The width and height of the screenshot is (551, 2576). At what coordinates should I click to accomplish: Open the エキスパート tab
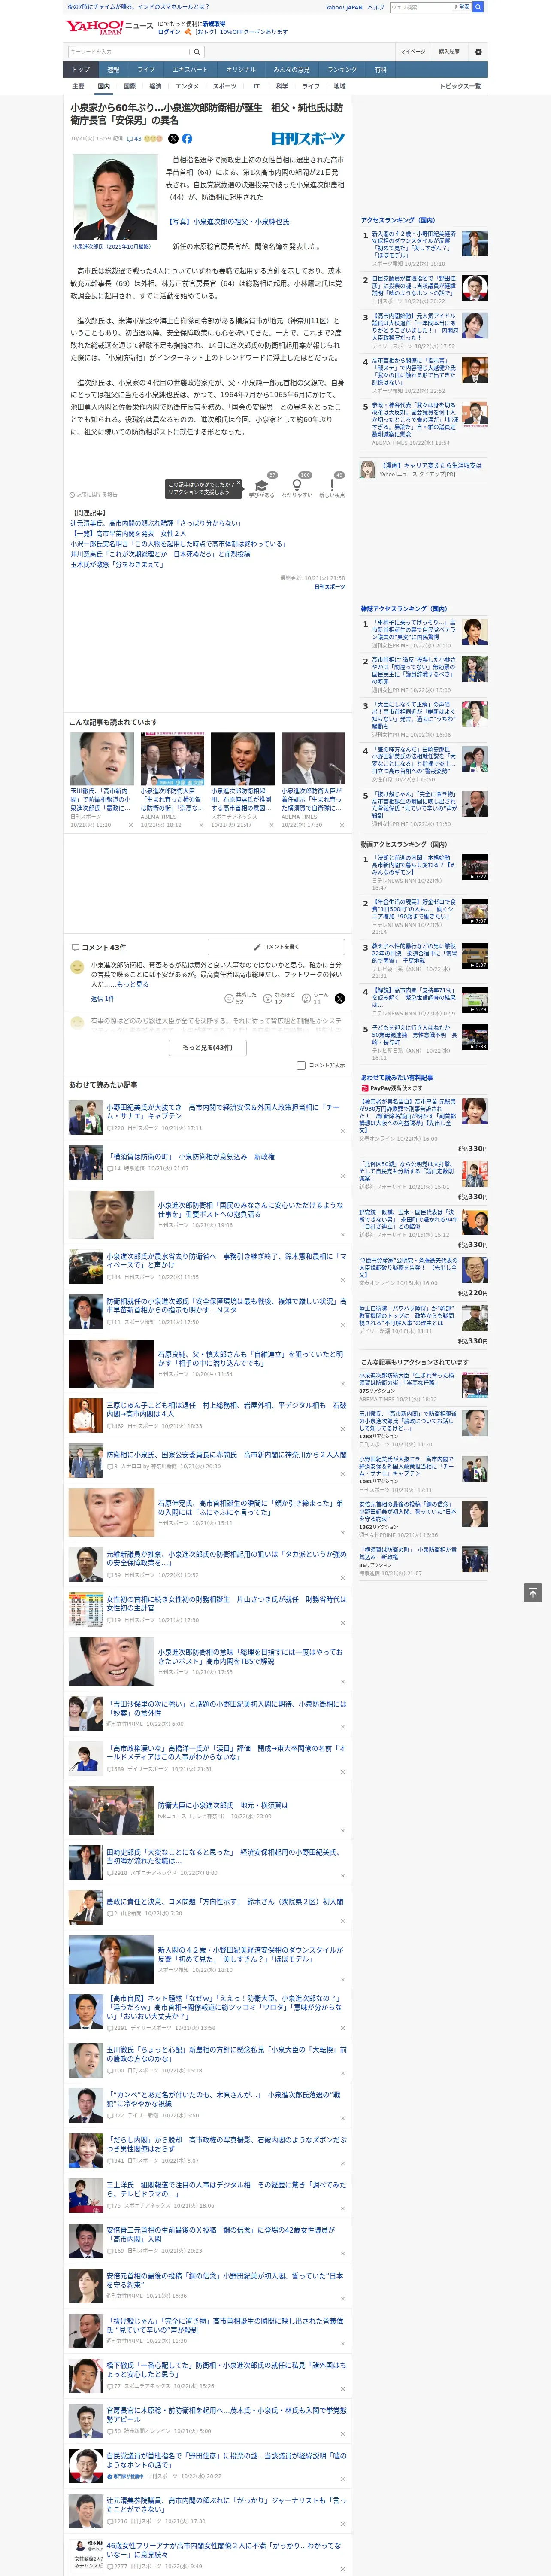pyautogui.click(x=190, y=70)
